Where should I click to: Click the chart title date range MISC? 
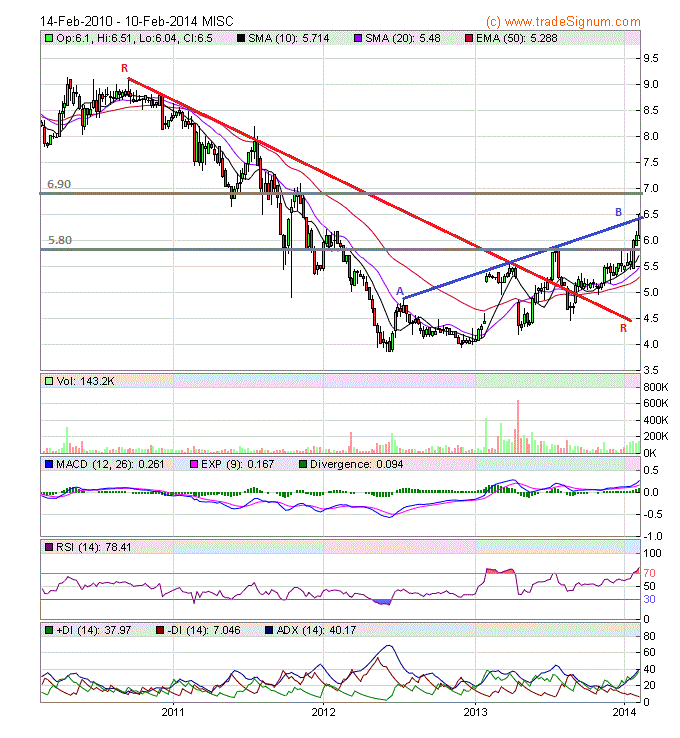point(136,21)
